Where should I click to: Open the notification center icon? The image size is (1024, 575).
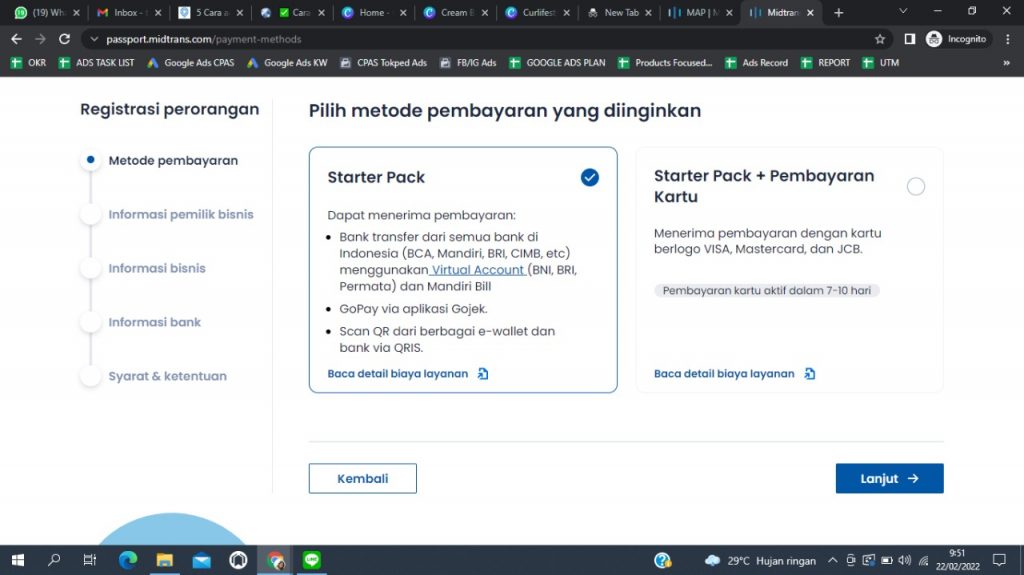click(x=999, y=560)
